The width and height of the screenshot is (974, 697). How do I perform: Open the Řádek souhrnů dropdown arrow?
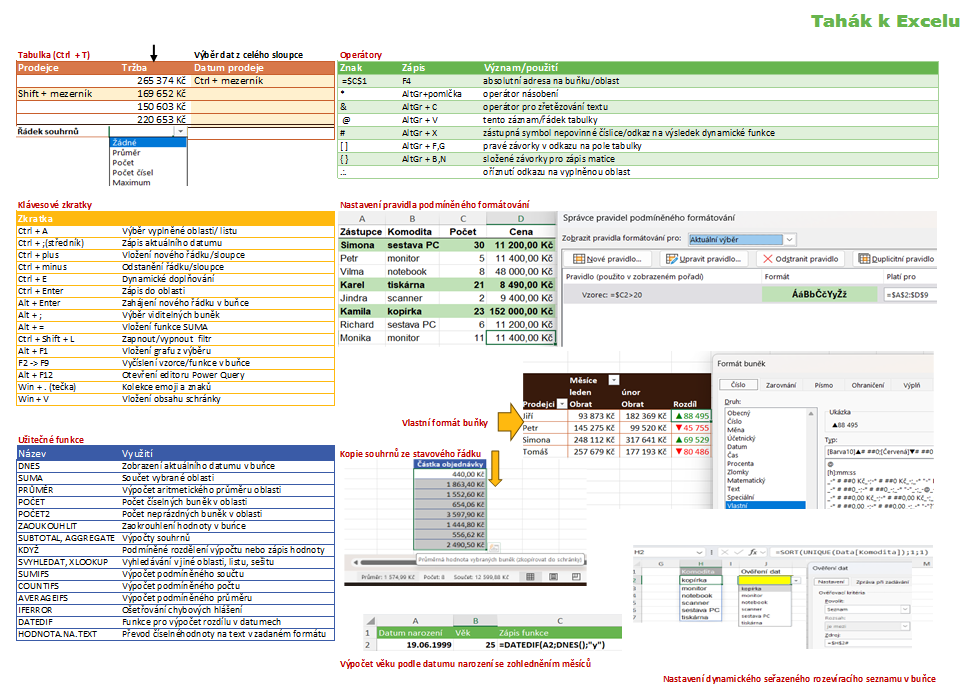[x=180, y=132]
